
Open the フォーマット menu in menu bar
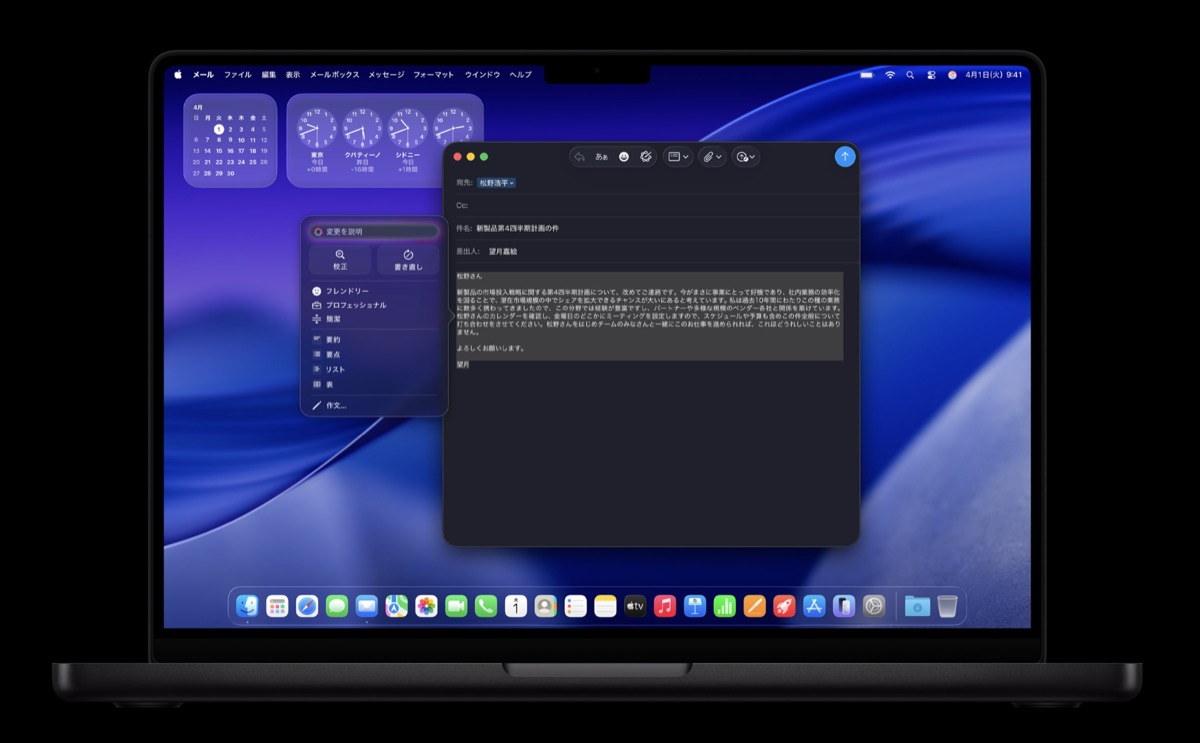click(x=433, y=75)
